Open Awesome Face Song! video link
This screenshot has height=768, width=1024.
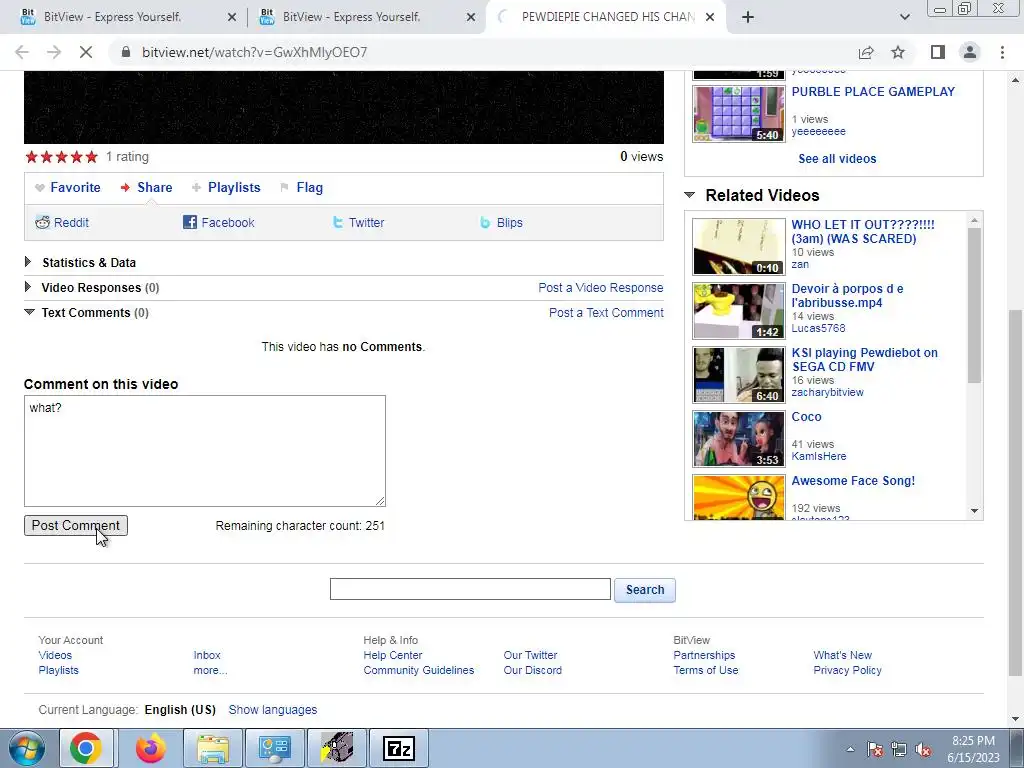tap(853, 481)
